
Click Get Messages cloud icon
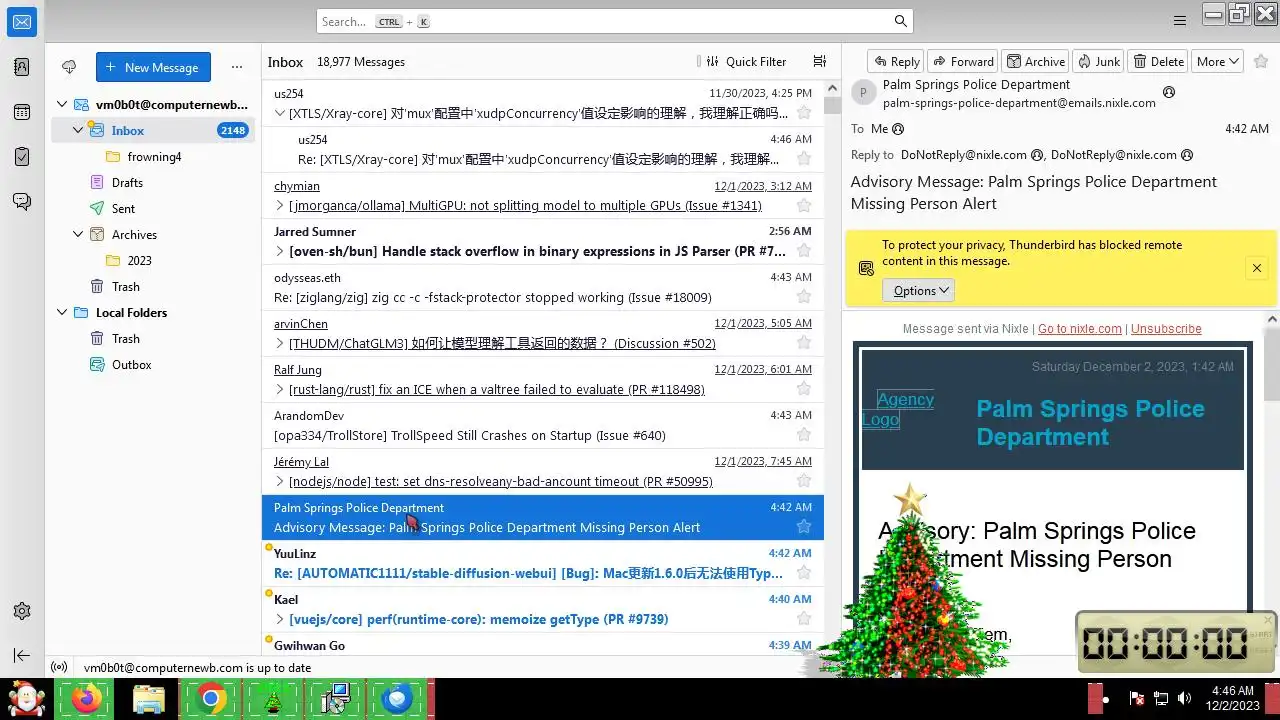pyautogui.click(x=69, y=67)
